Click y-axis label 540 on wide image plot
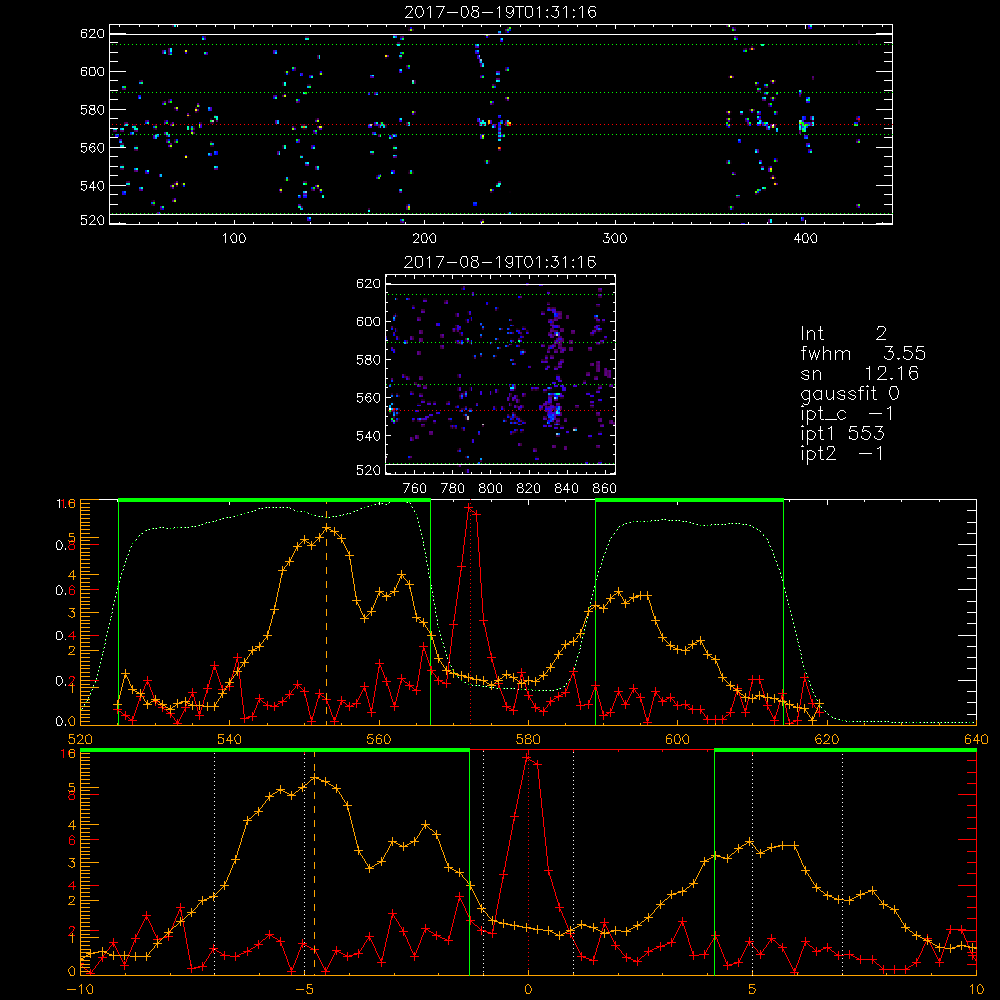Image resolution: width=1000 pixels, height=1000 pixels. (92, 186)
